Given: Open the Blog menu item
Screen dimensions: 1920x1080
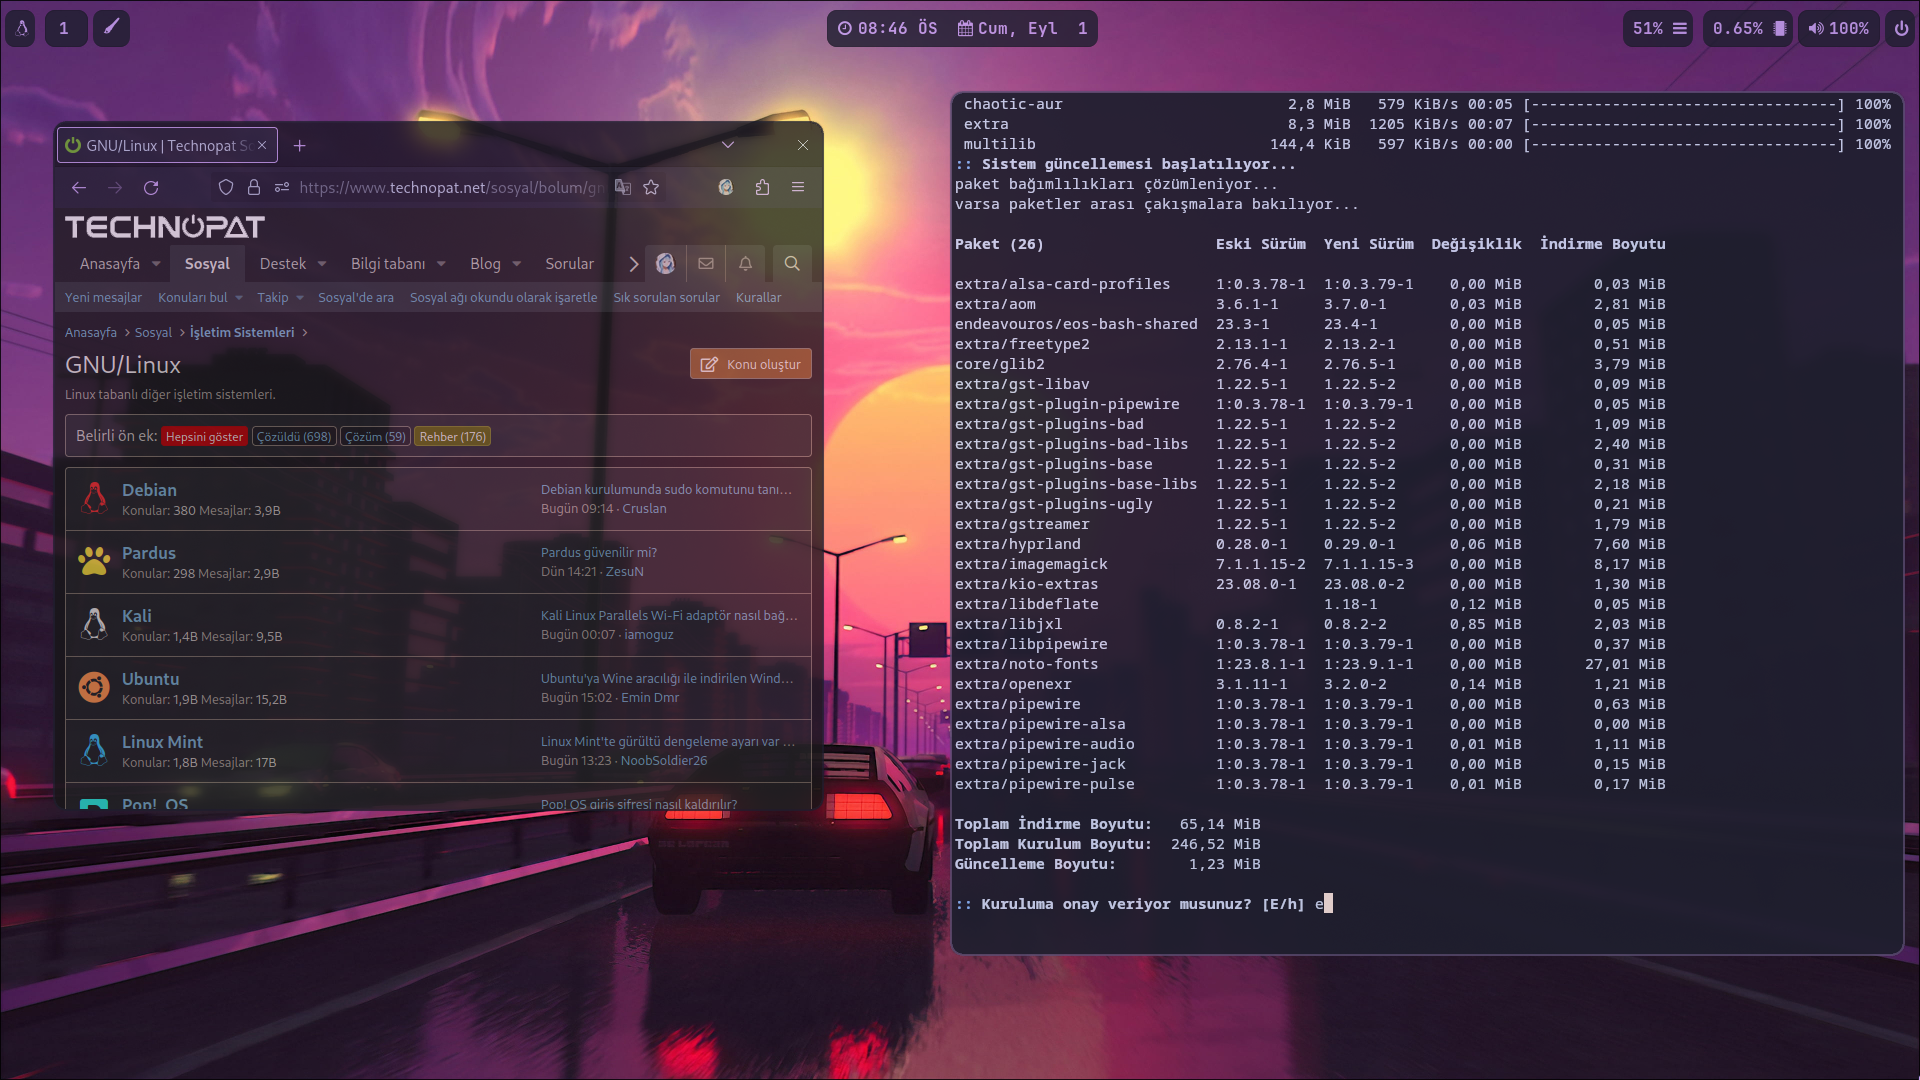Looking at the screenshot, I should (485, 264).
